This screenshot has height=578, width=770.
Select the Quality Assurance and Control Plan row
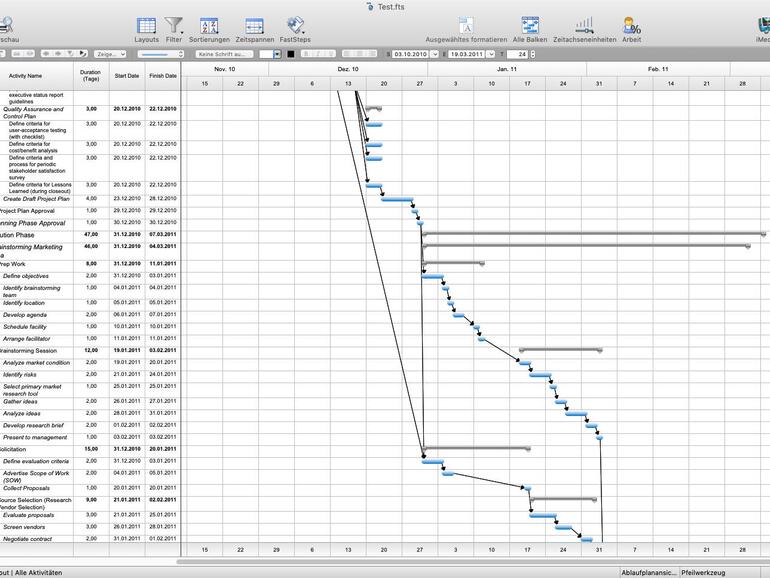33,112
